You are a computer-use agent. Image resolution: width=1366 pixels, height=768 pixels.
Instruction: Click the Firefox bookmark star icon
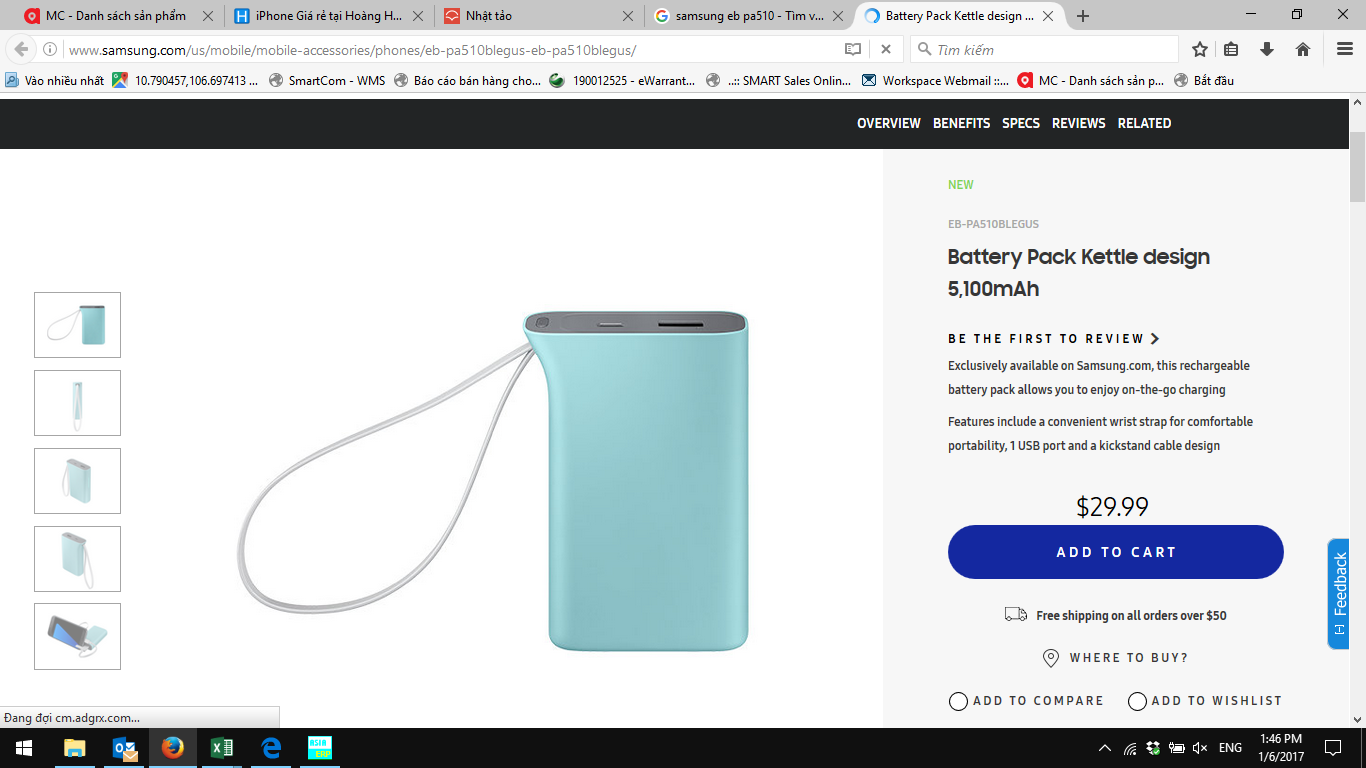pos(1200,49)
